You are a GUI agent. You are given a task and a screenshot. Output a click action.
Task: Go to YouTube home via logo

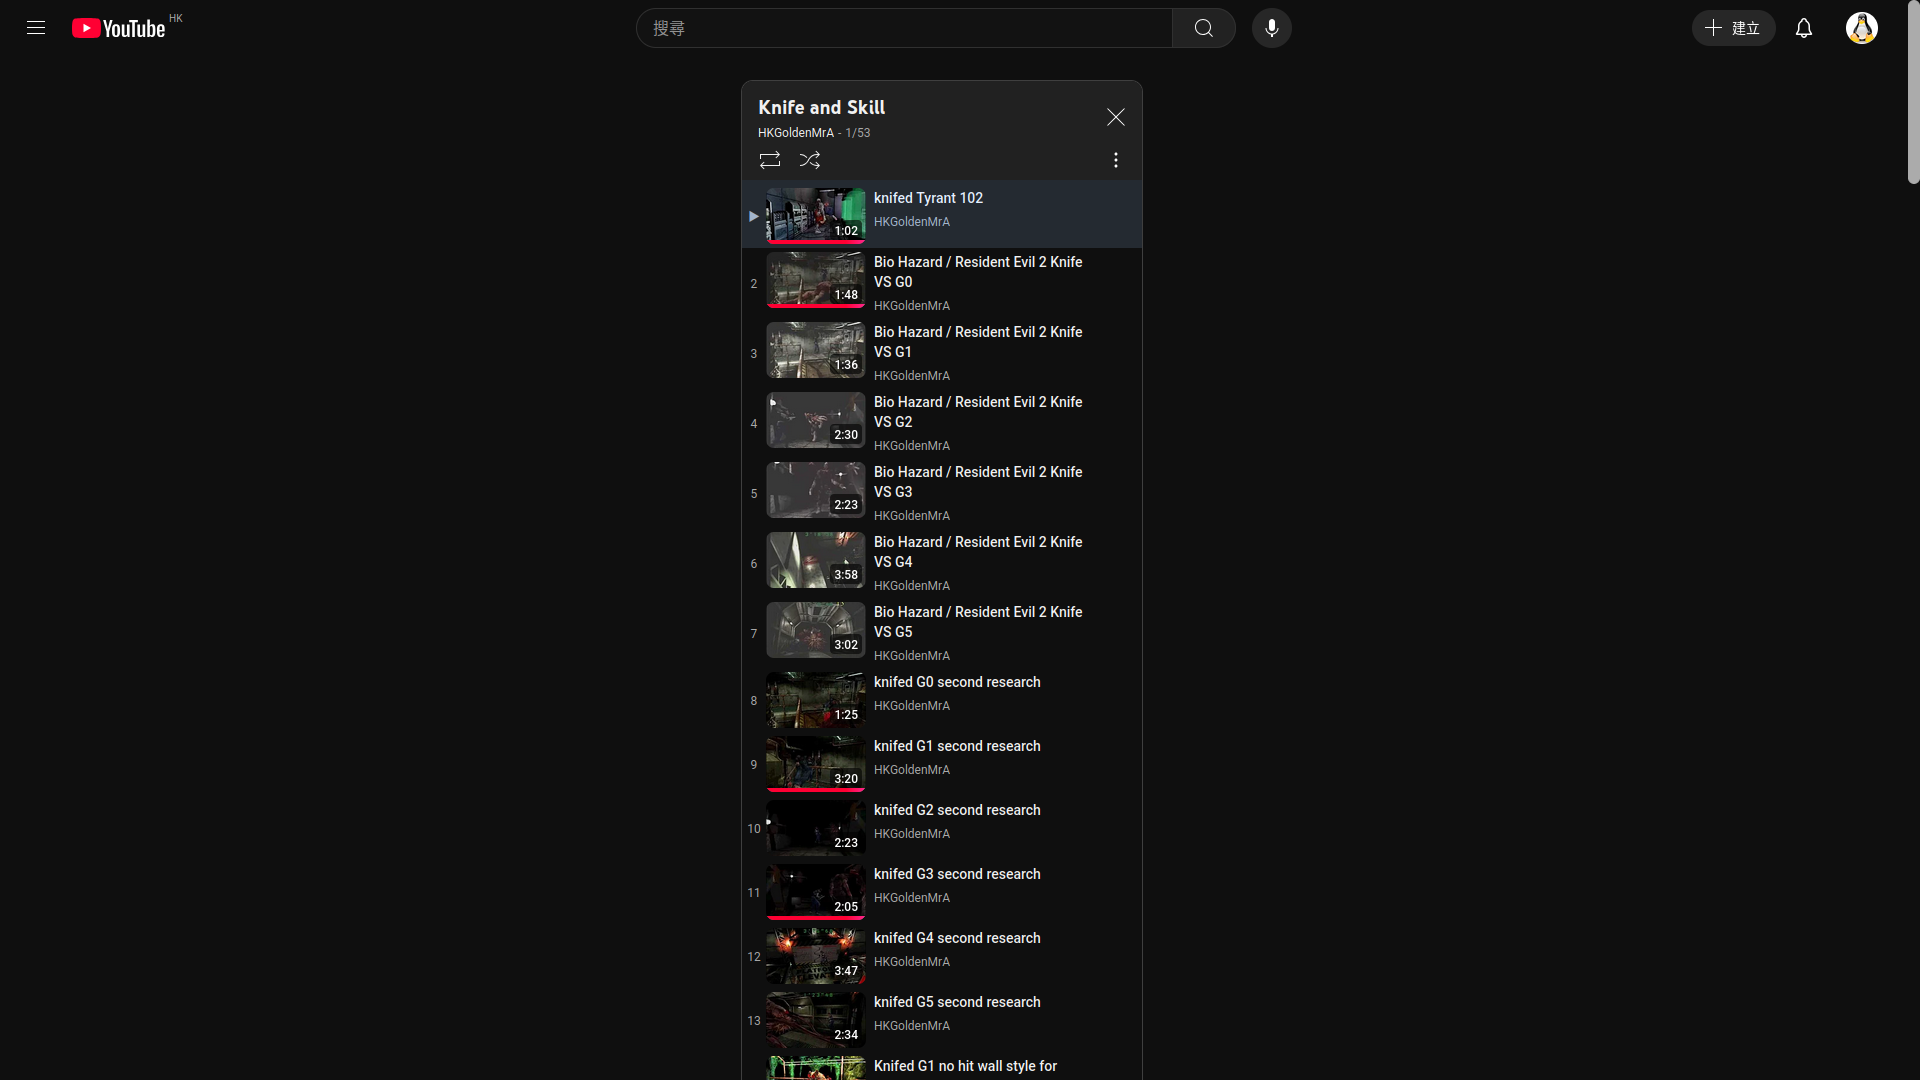click(x=118, y=28)
